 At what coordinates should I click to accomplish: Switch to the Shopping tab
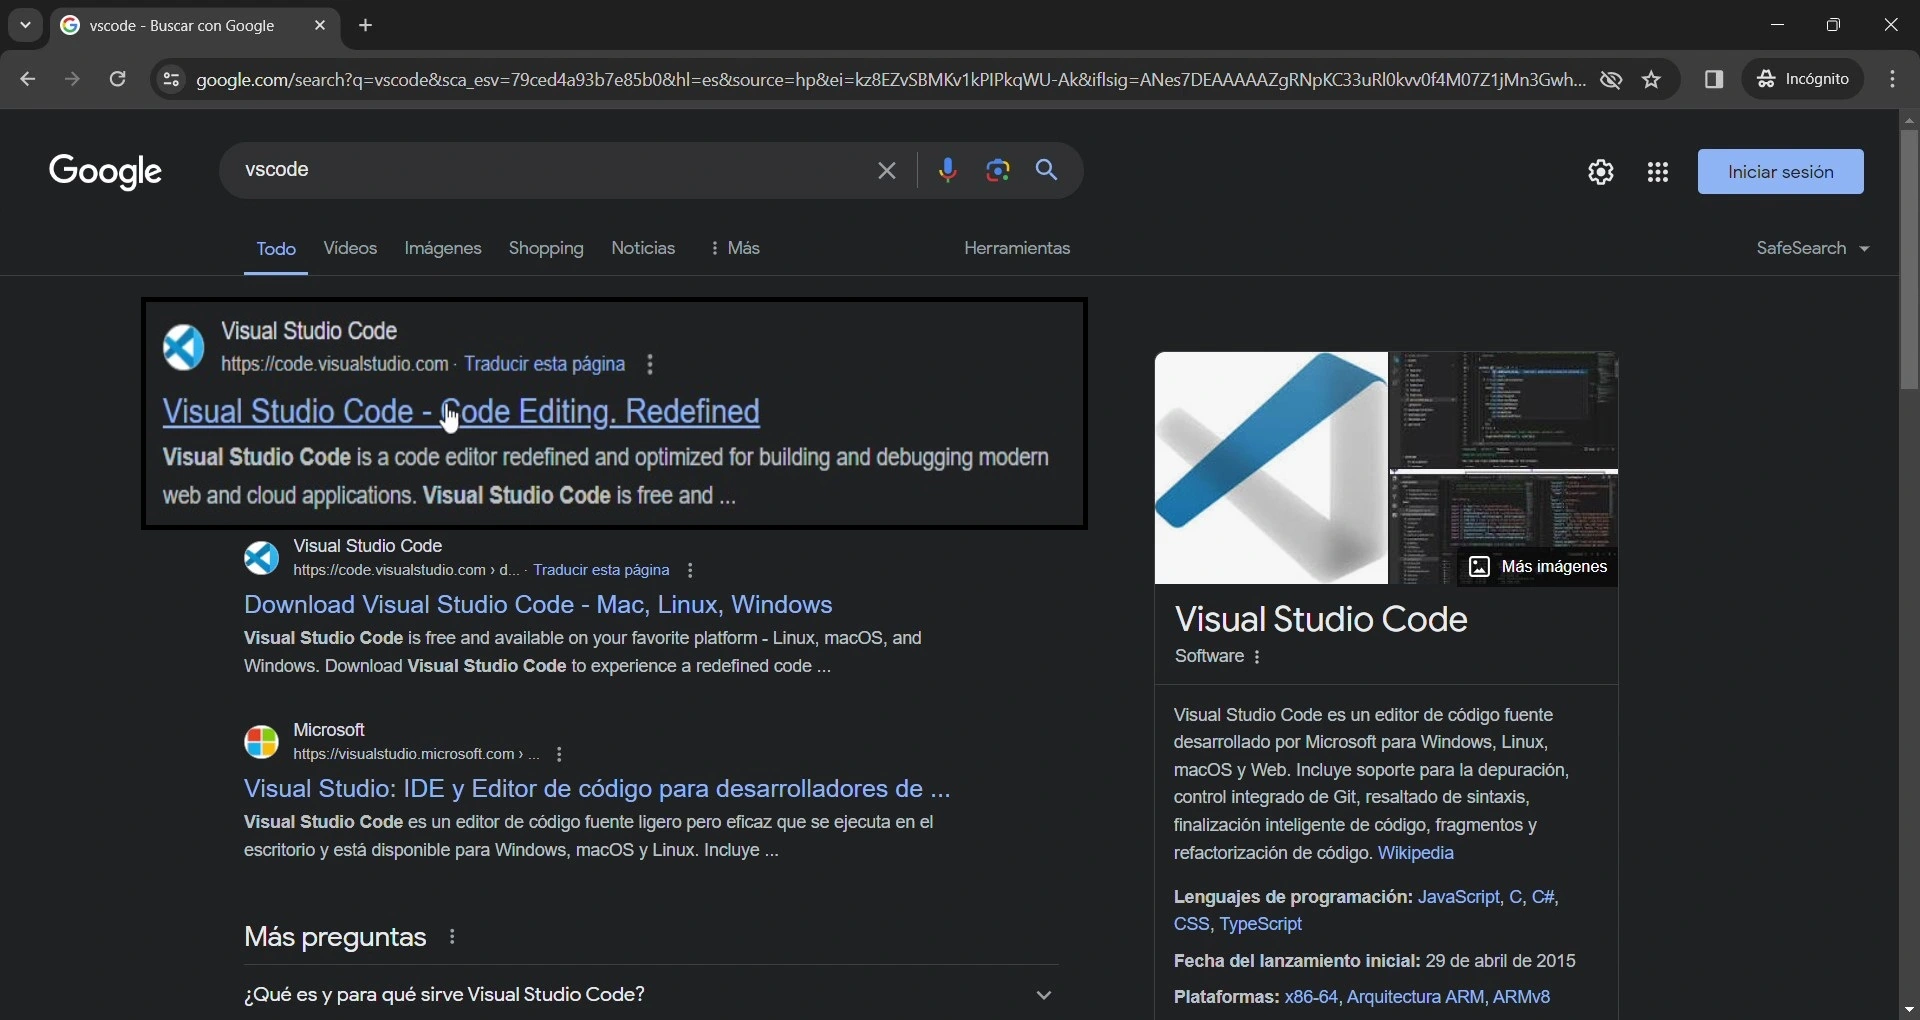(x=546, y=248)
